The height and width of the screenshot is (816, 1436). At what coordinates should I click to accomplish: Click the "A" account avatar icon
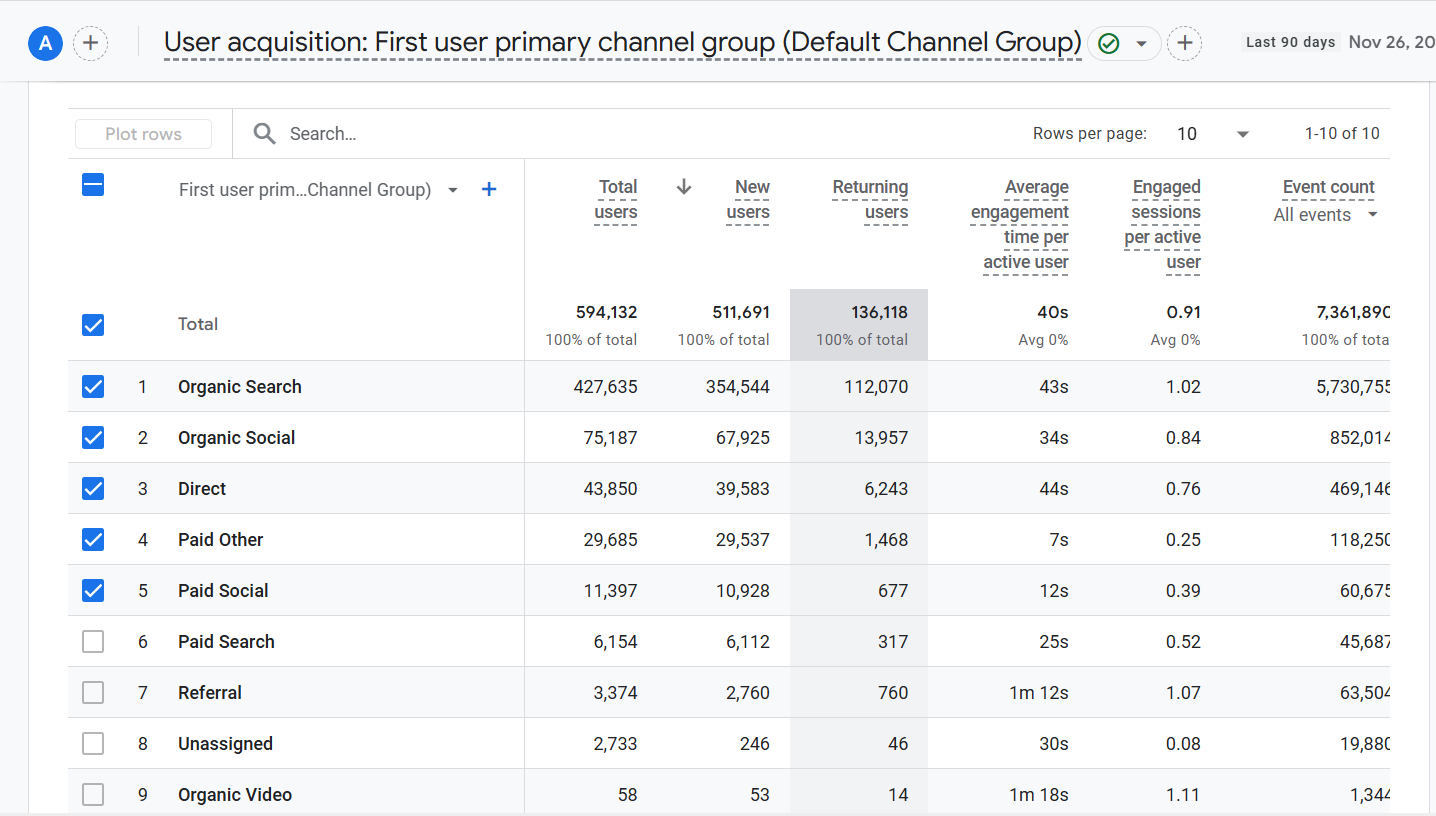click(45, 43)
